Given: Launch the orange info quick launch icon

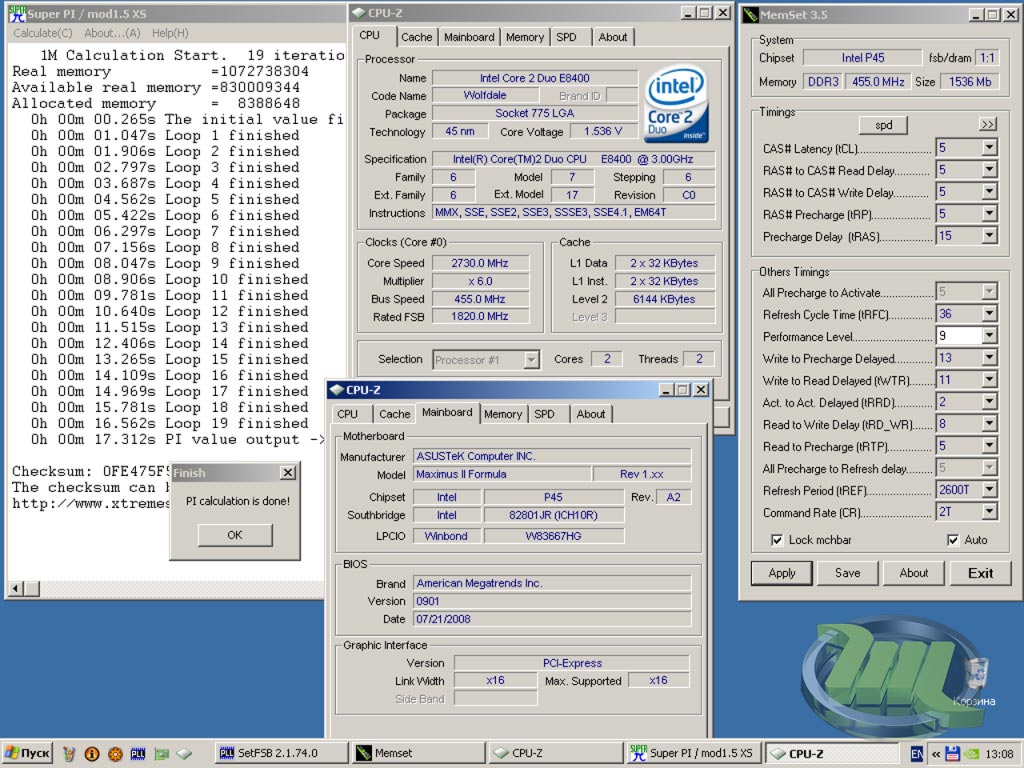Looking at the screenshot, I should (92, 754).
